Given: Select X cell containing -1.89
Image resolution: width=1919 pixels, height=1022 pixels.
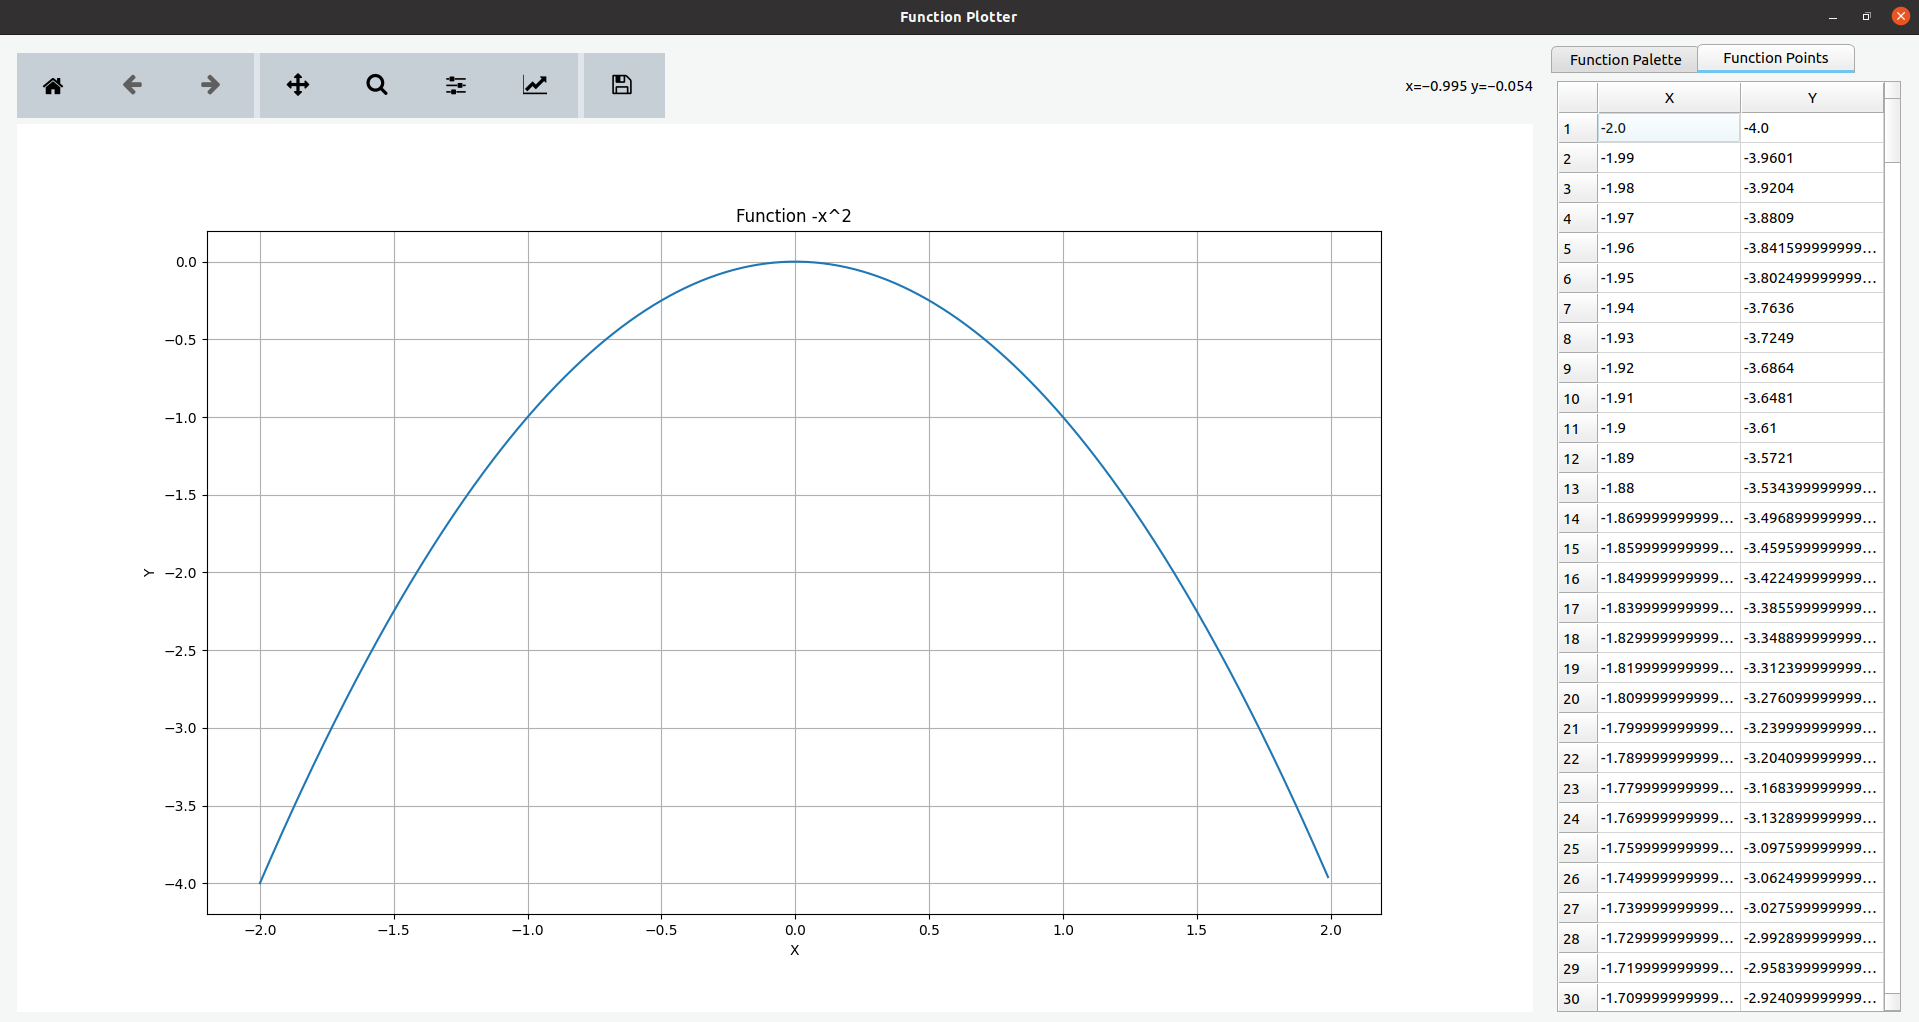Looking at the screenshot, I should click(x=1669, y=458).
